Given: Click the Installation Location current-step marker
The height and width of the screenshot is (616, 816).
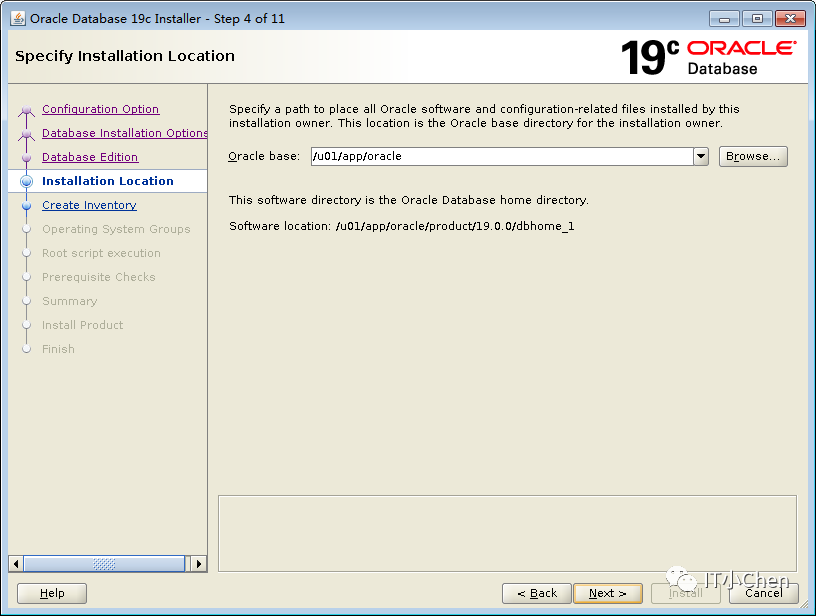Looking at the screenshot, I should (27, 181).
